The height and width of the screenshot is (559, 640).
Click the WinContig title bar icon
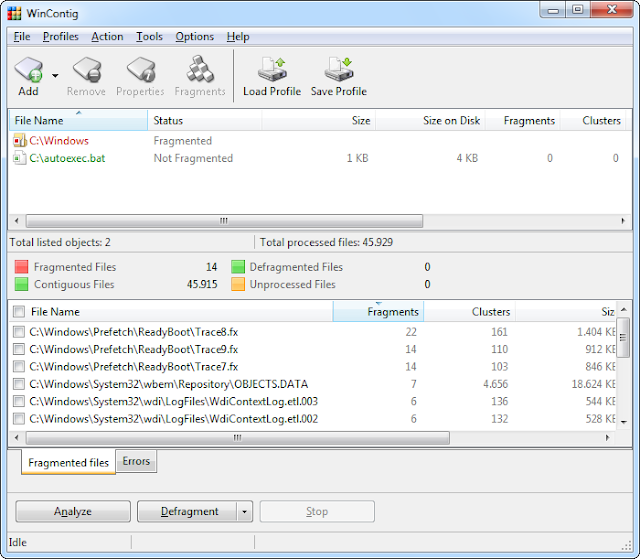tap(14, 13)
